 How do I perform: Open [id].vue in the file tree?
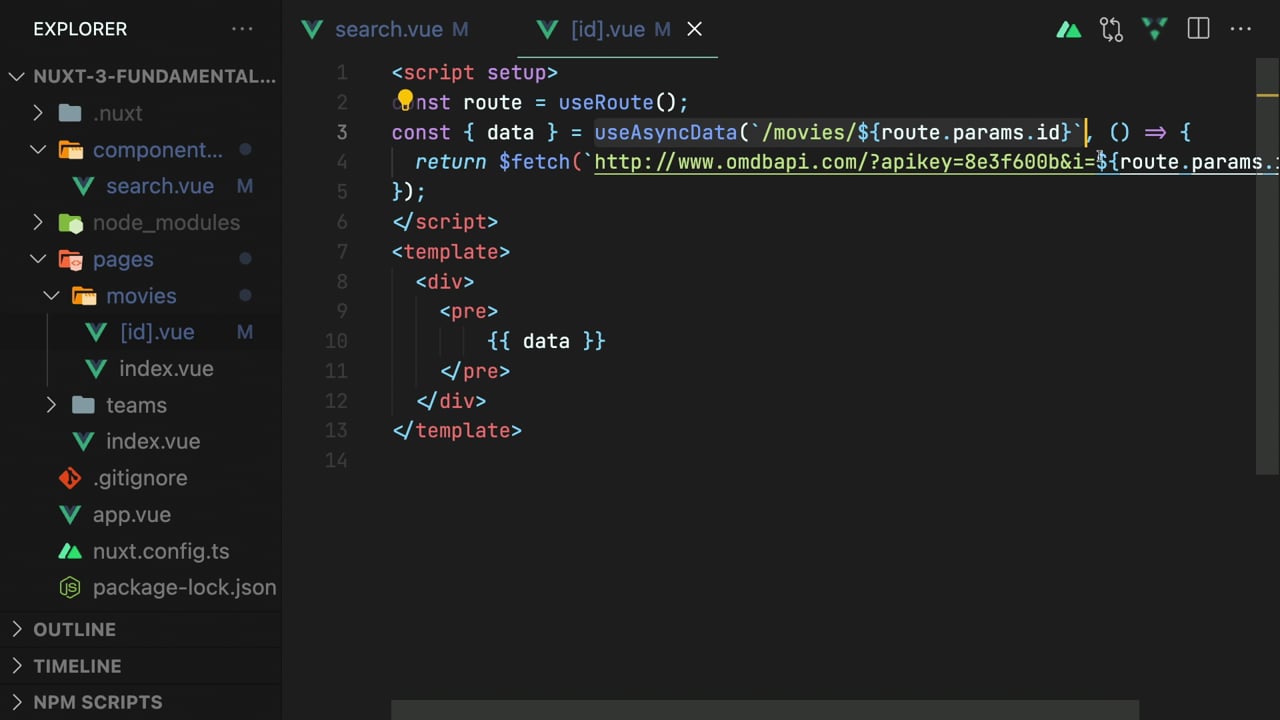157,332
